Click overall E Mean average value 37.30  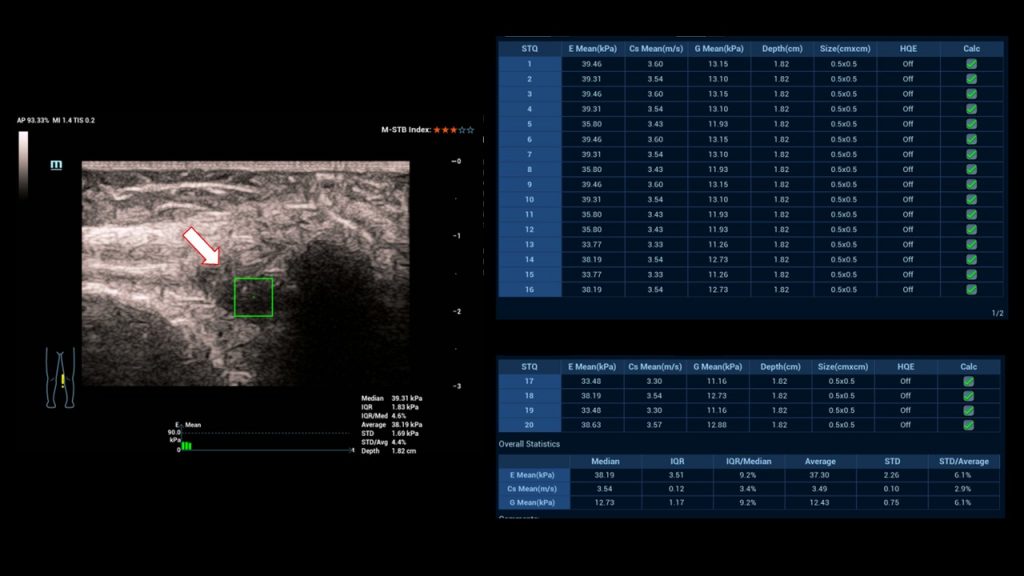pos(820,475)
